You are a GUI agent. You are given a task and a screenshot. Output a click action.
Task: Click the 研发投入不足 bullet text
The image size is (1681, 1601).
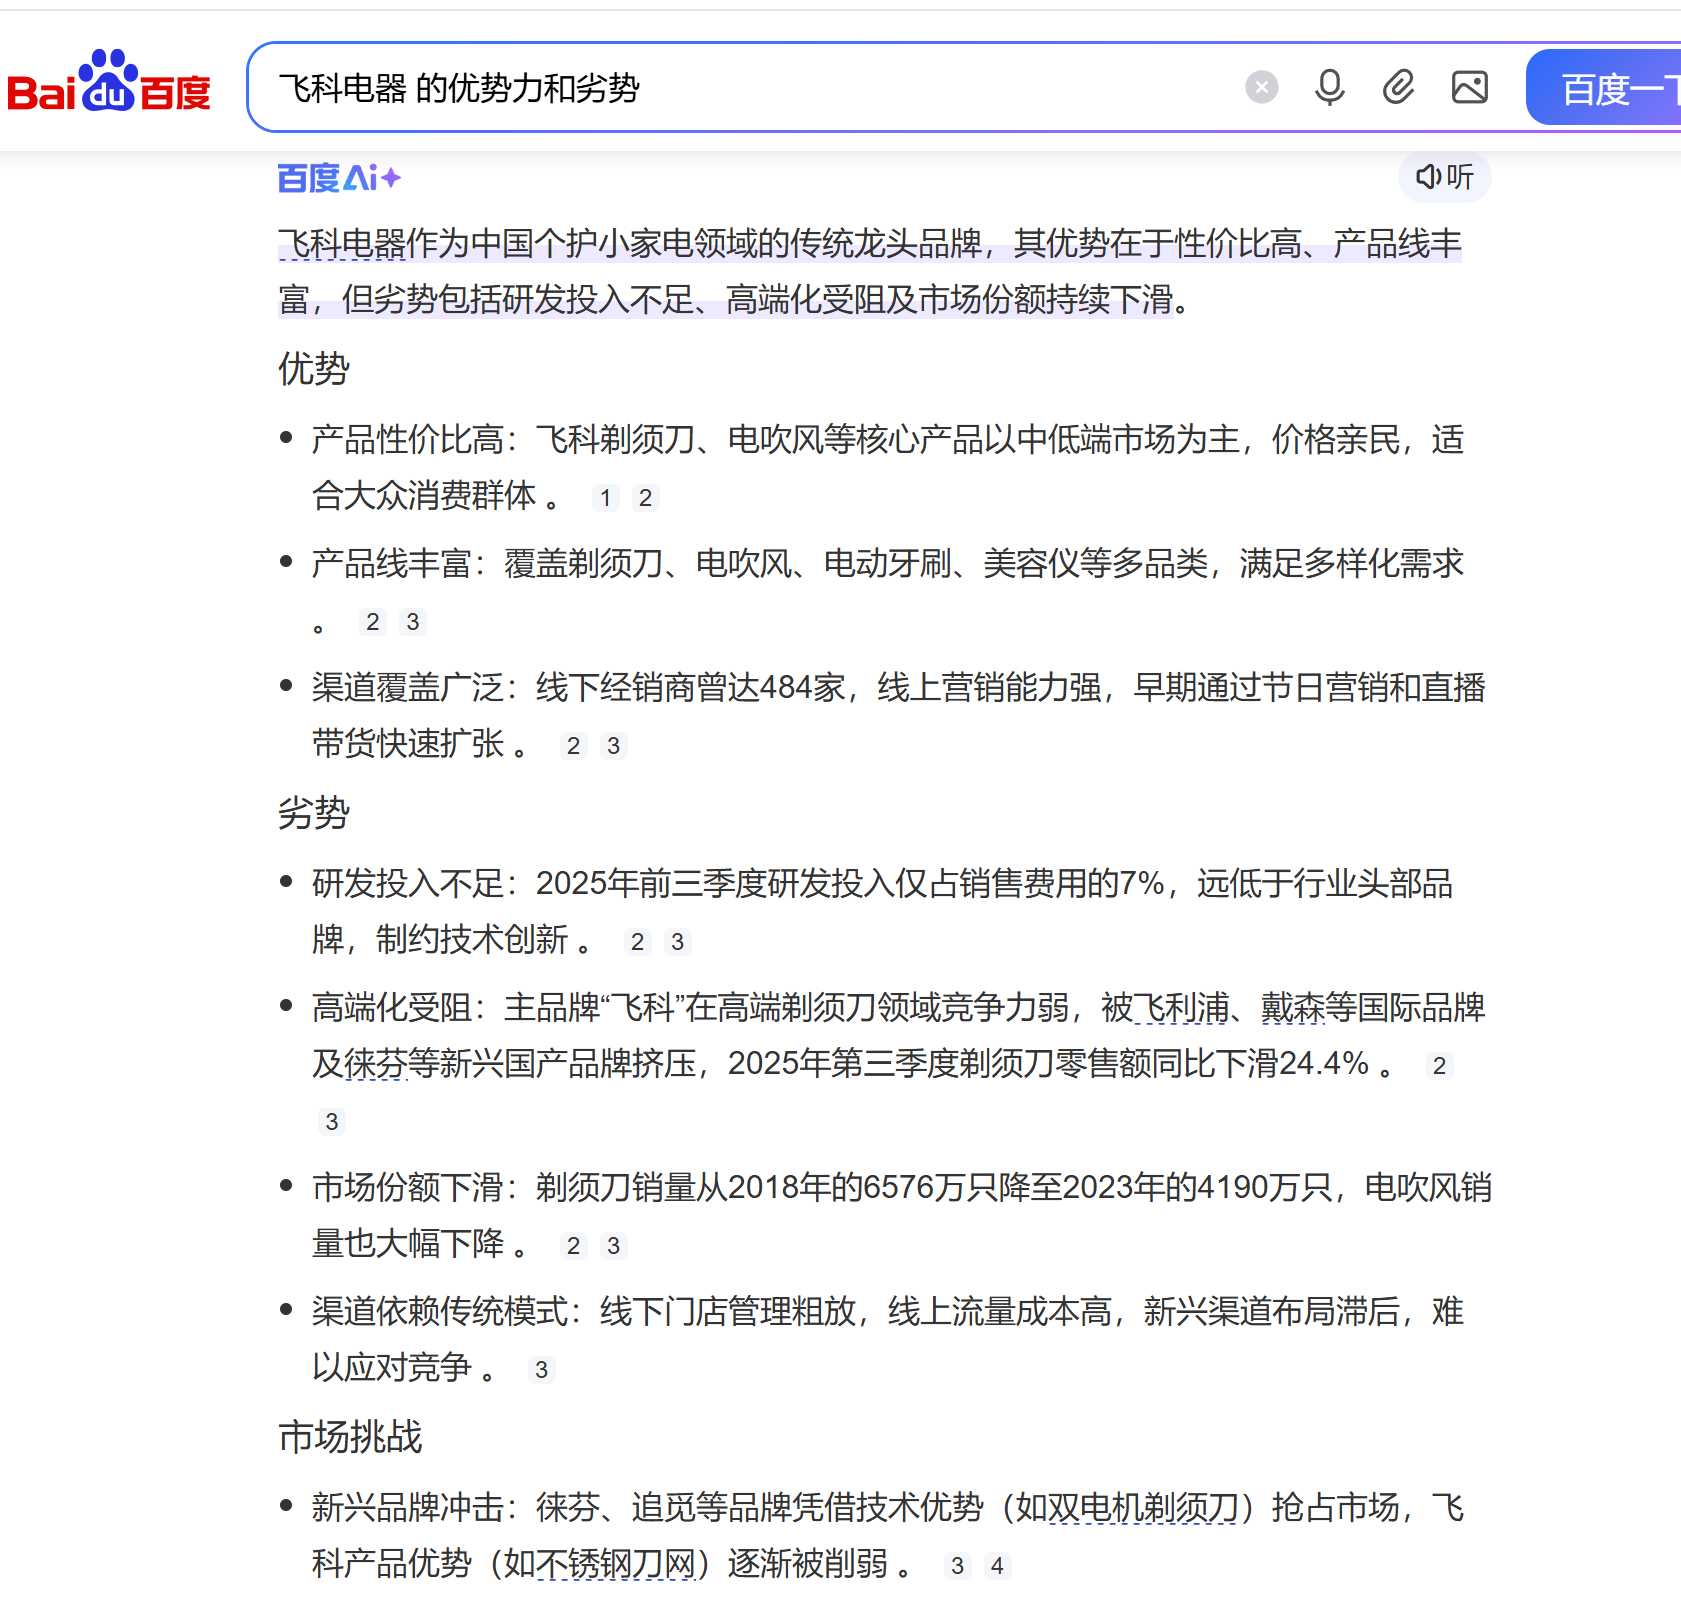tap(882, 911)
